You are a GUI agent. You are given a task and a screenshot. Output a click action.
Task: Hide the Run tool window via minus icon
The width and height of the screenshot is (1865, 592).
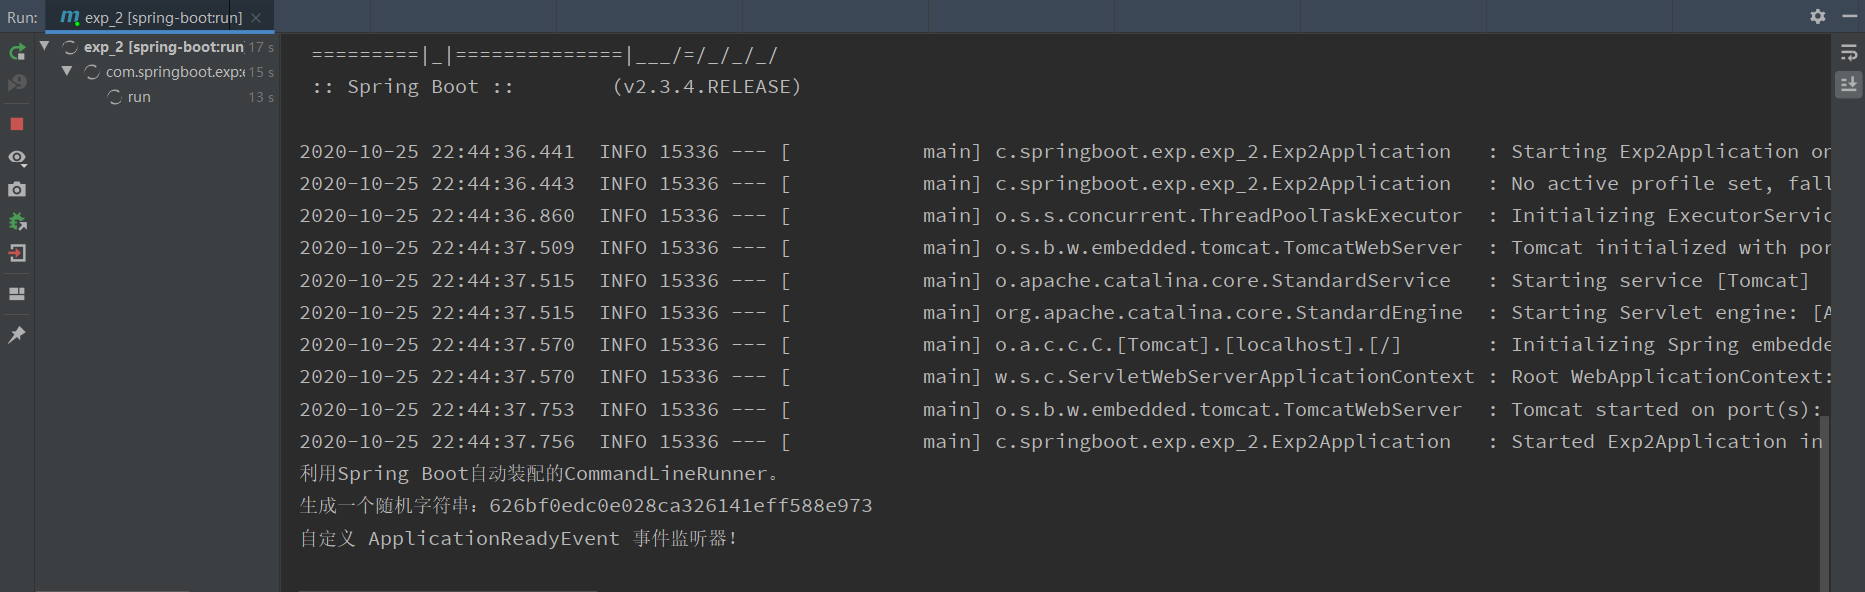[x=1849, y=16]
